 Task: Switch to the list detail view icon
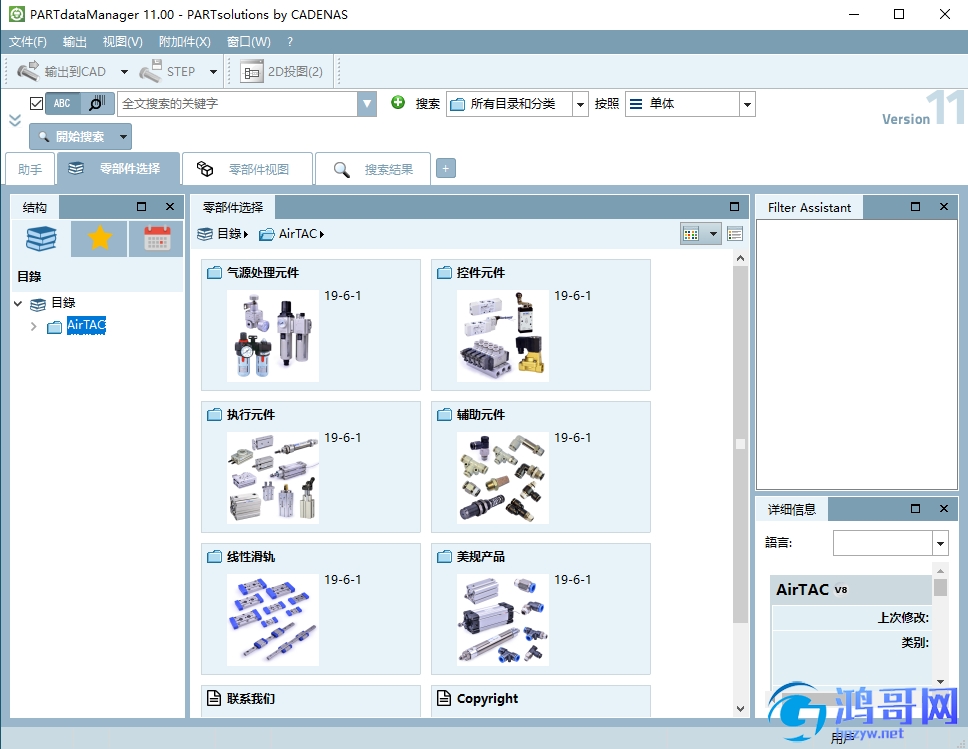[735, 234]
